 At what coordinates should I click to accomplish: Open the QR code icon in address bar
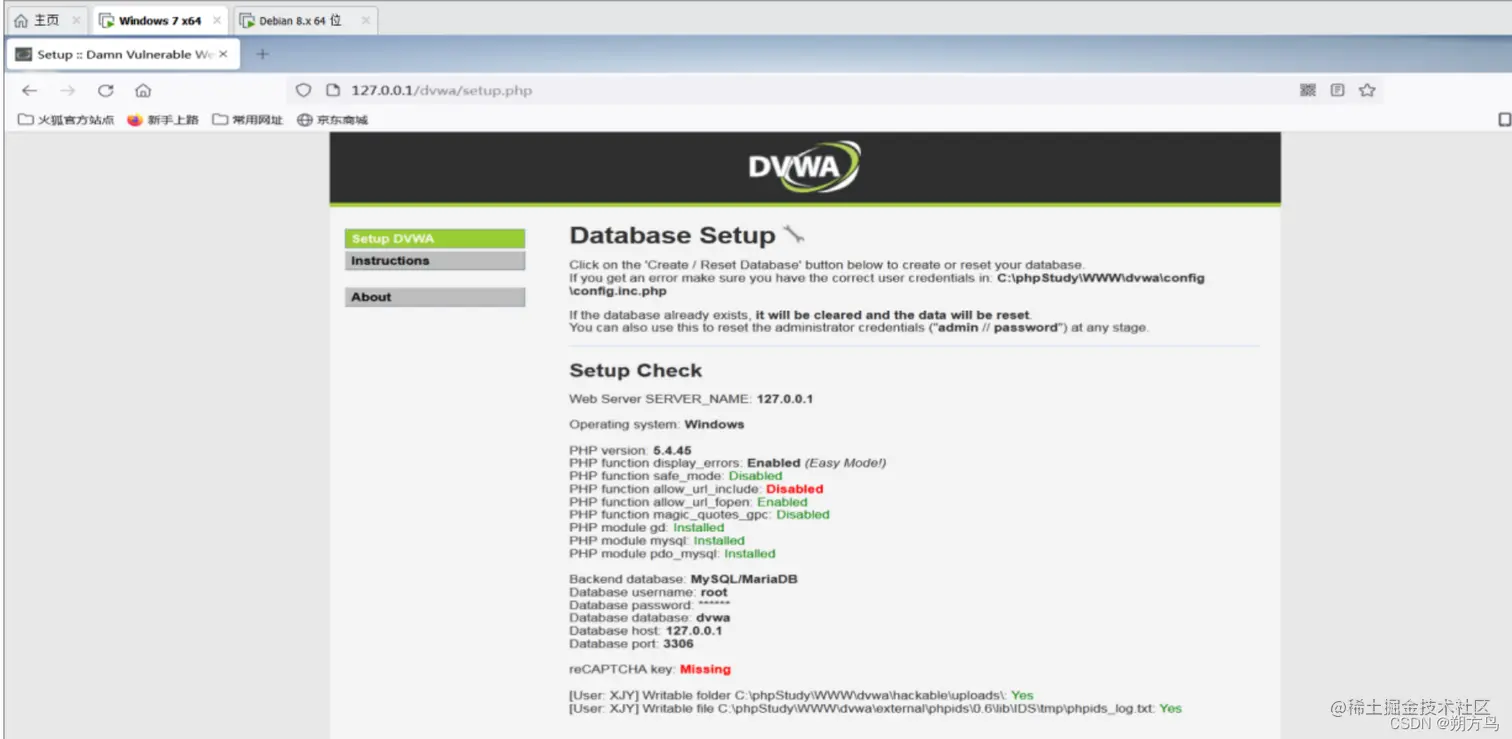[1307, 90]
